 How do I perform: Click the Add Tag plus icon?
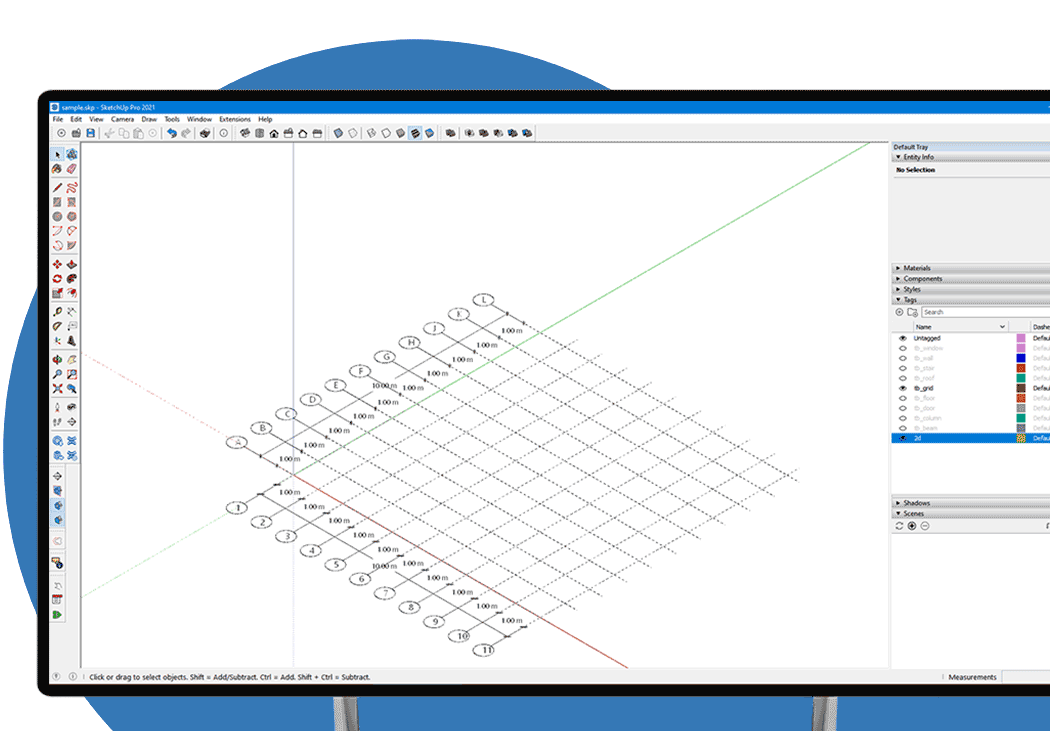[899, 312]
